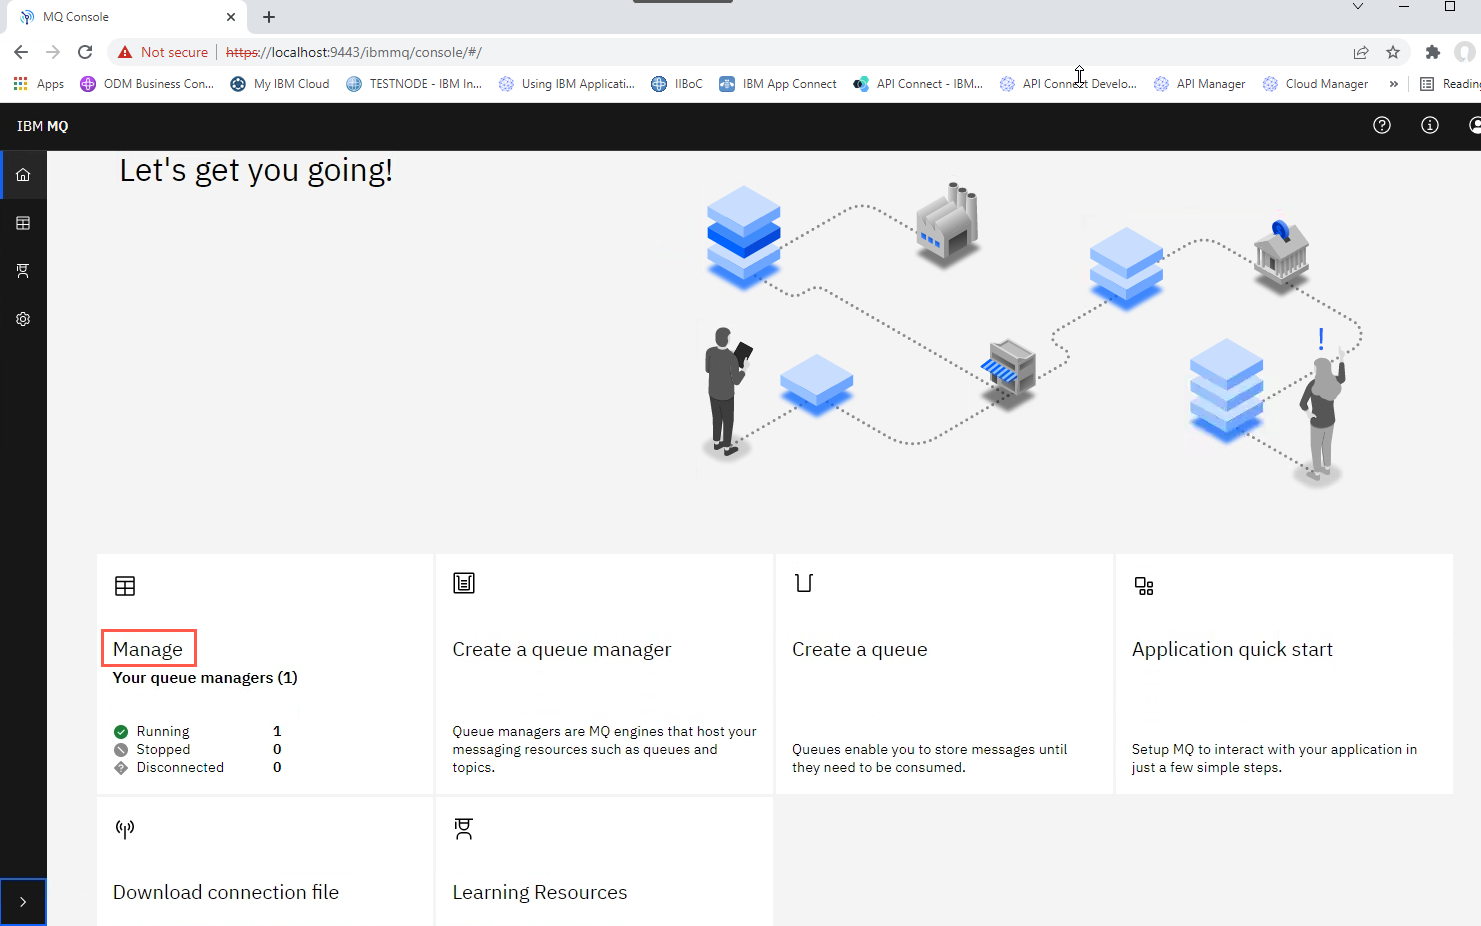Open the Learning Resources icon in sidebar
1481x926 pixels.
coord(23,271)
